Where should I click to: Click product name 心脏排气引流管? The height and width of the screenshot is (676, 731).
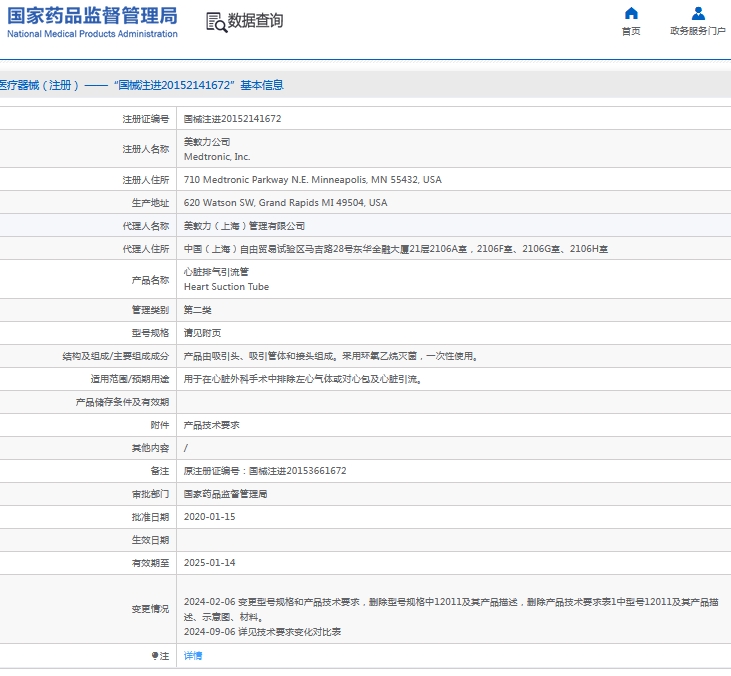[x=216, y=272]
